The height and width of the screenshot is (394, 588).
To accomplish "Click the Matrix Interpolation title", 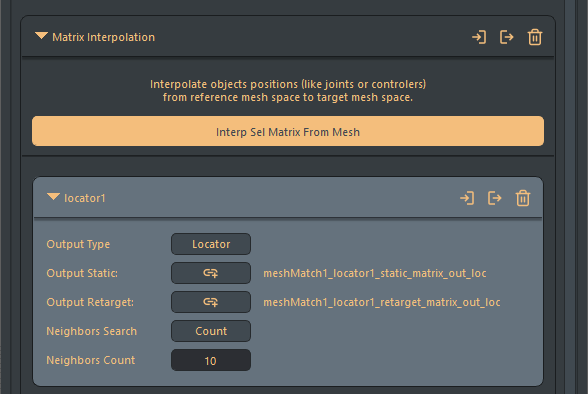I will coord(104,37).
